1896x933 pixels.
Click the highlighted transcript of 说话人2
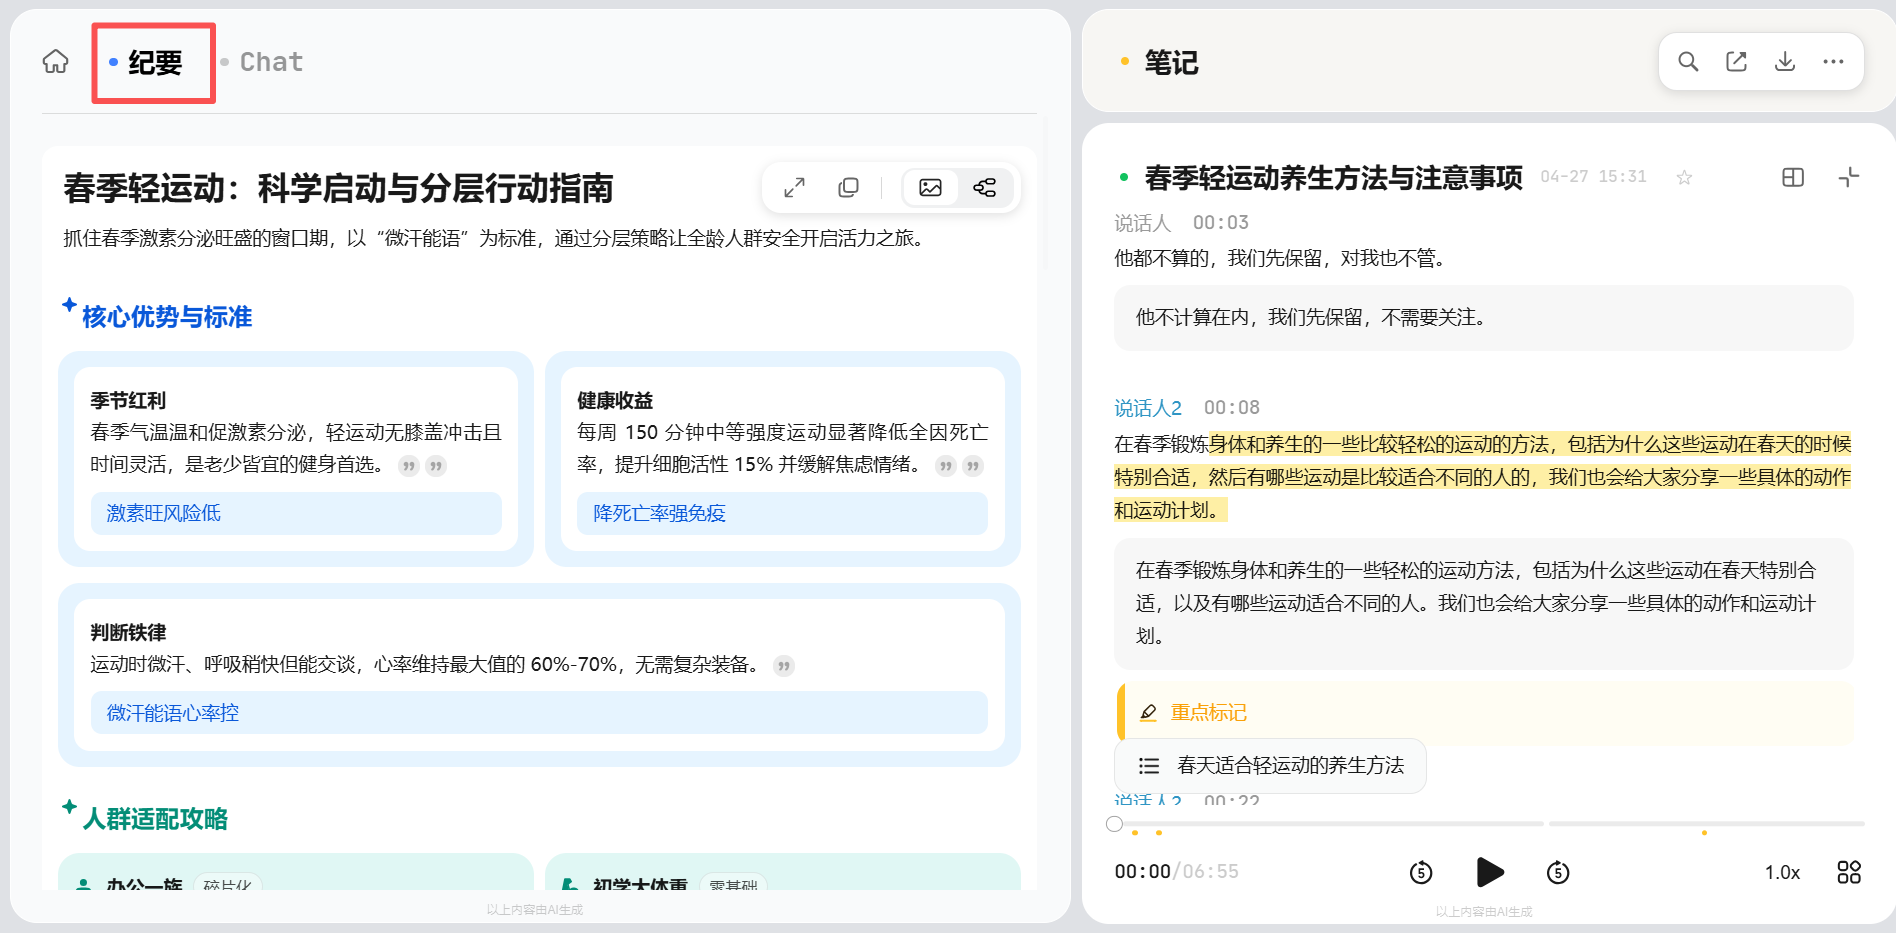(1482, 477)
